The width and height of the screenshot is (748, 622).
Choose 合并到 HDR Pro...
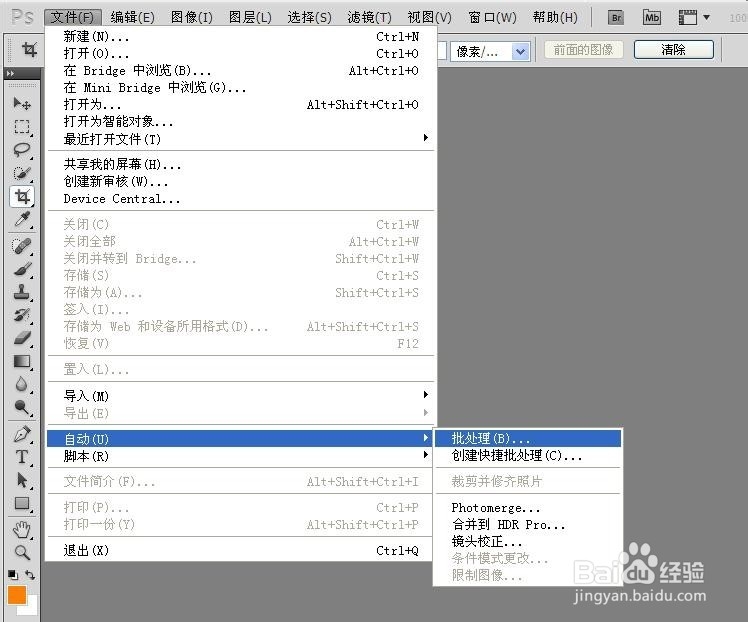point(528,525)
